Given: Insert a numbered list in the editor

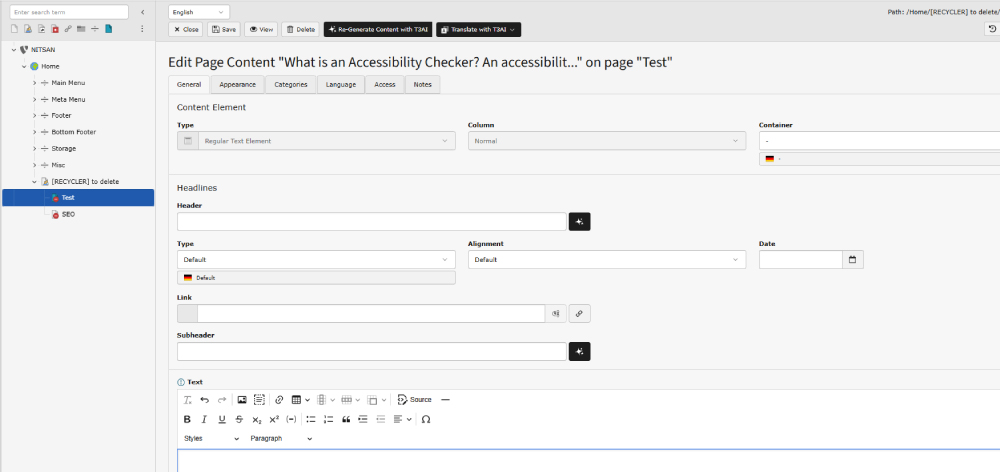Looking at the screenshot, I should coord(328,419).
